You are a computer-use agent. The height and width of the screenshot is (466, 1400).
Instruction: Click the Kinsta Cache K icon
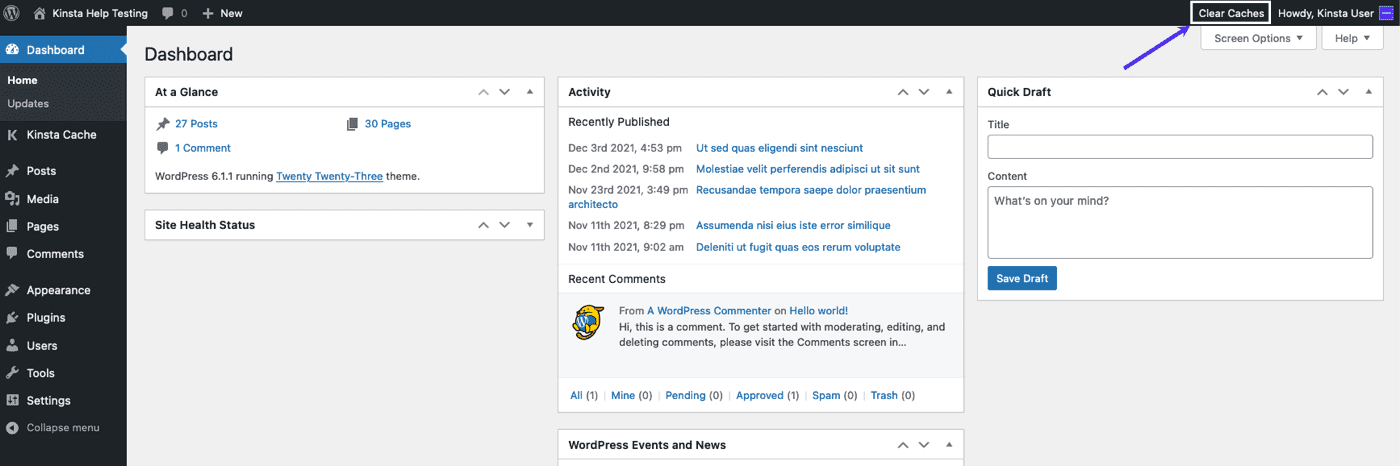[x=12, y=135]
